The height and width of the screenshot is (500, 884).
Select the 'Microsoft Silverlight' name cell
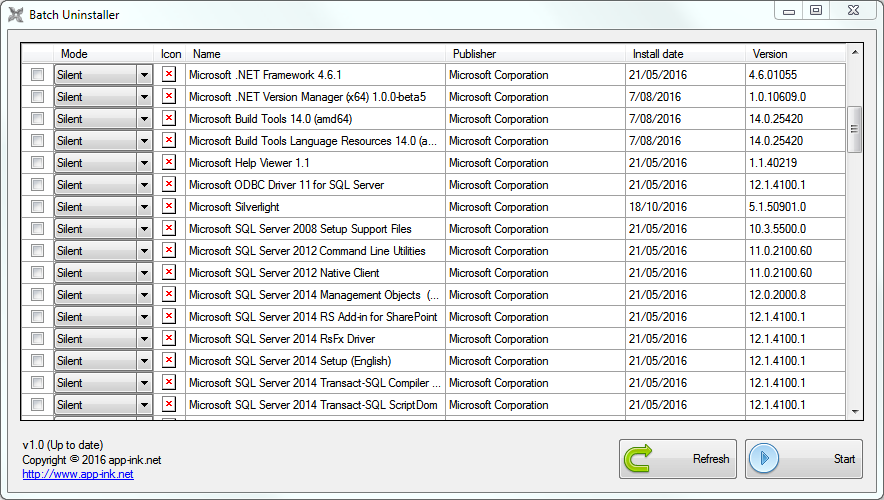(315, 207)
